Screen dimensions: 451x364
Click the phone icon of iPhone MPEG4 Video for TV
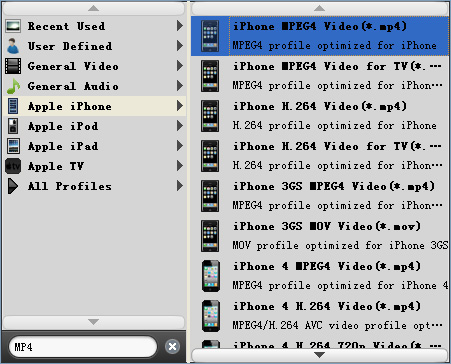[x=210, y=76]
